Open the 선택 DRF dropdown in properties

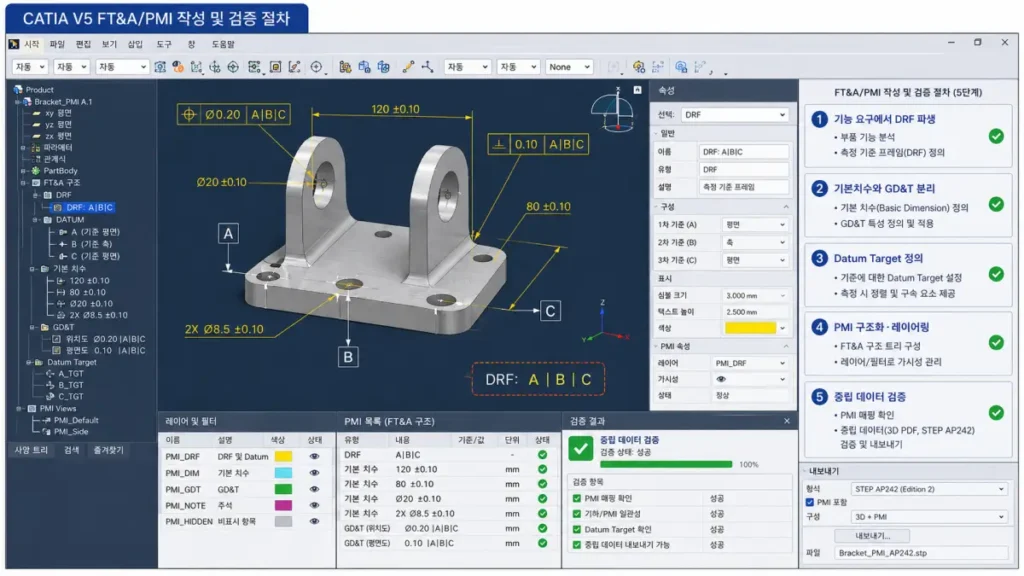point(735,115)
